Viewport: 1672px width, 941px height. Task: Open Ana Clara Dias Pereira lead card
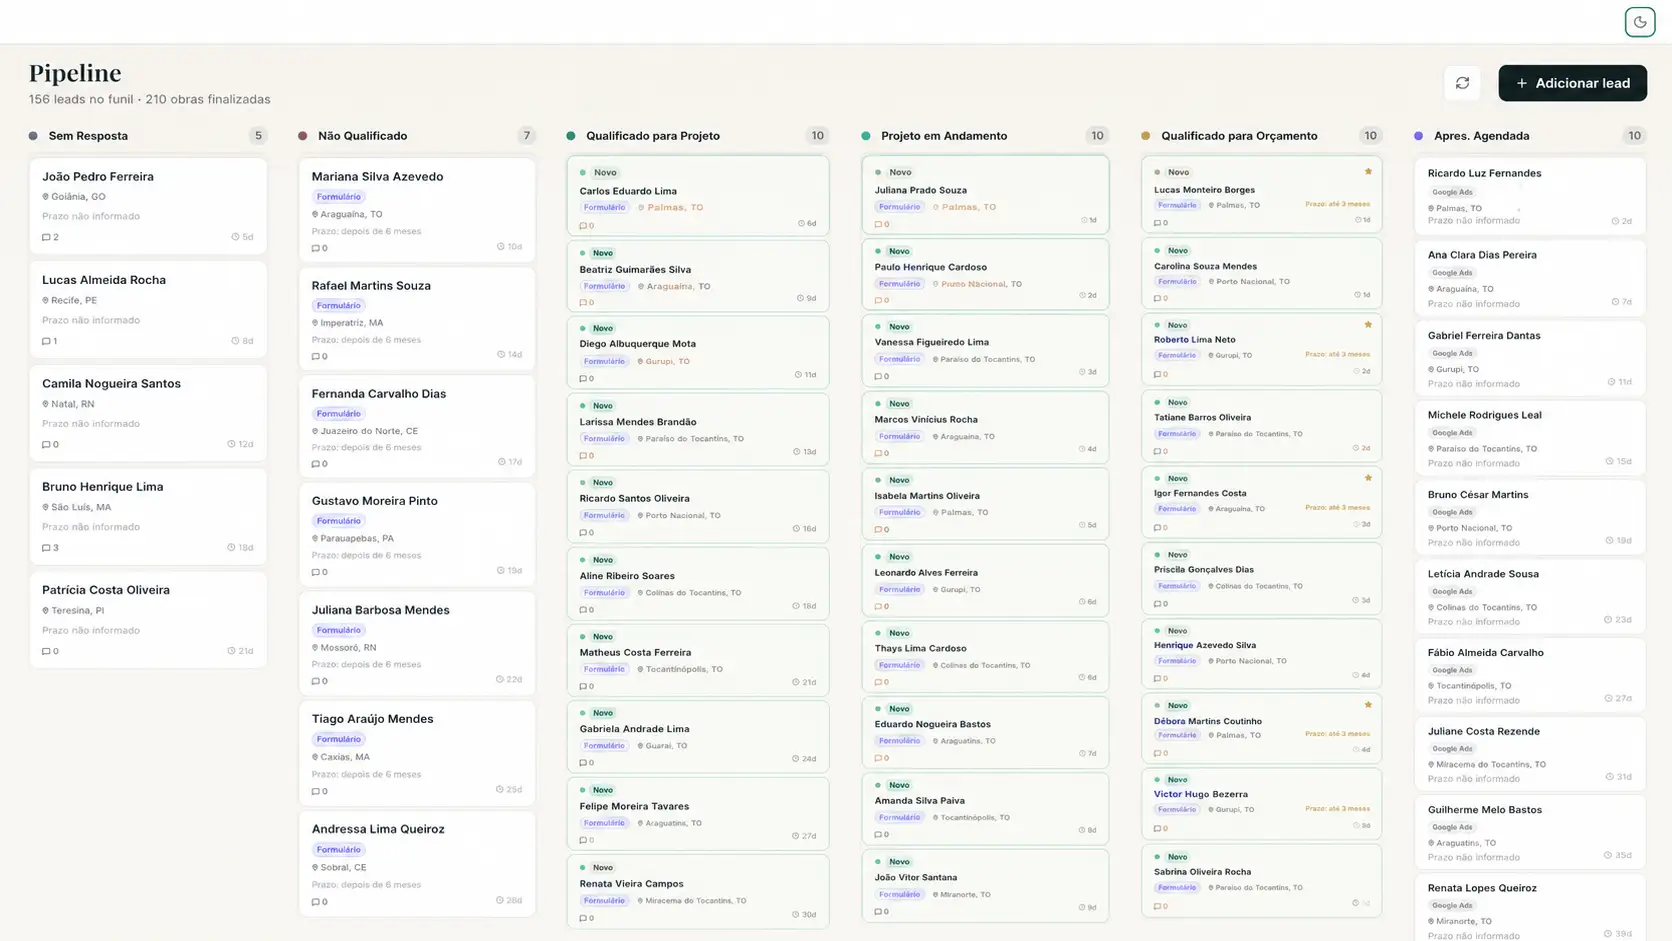1530,277
